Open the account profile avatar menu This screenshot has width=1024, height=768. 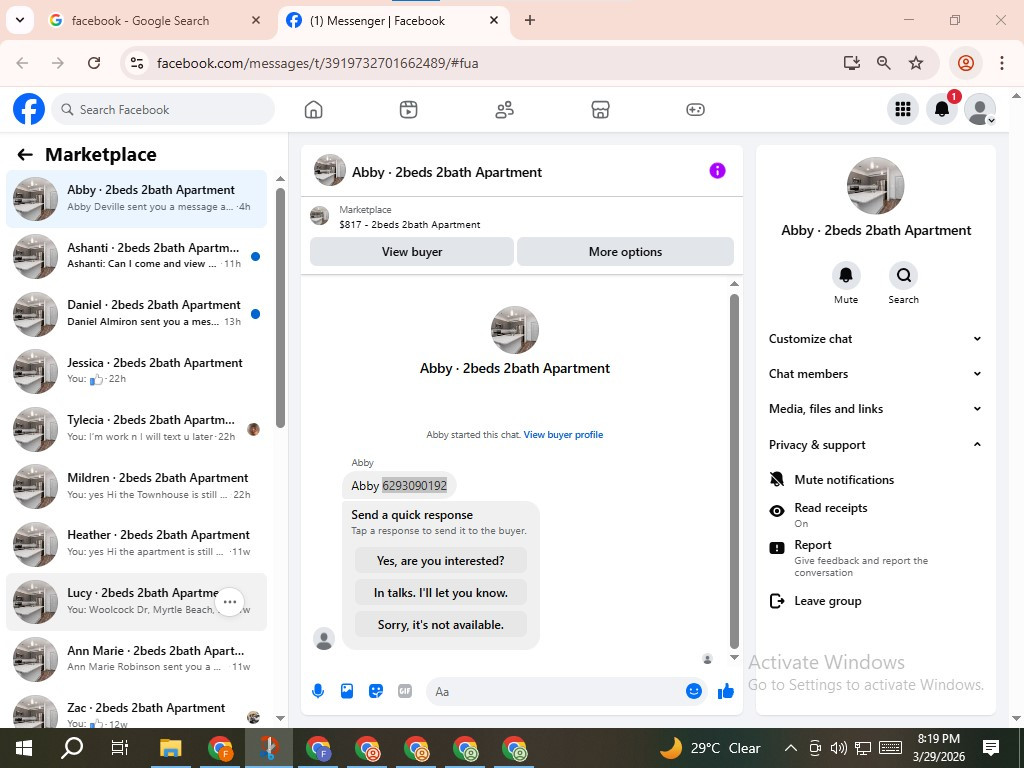[x=980, y=109]
